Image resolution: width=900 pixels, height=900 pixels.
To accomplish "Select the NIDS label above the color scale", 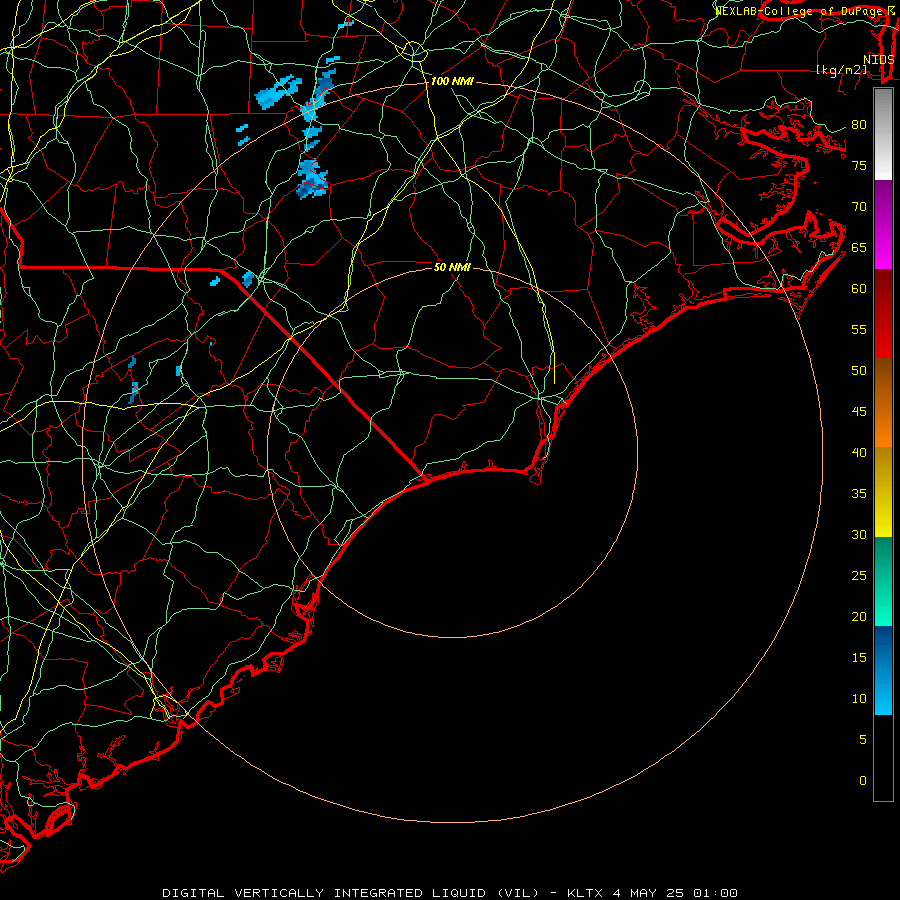I will (879, 60).
